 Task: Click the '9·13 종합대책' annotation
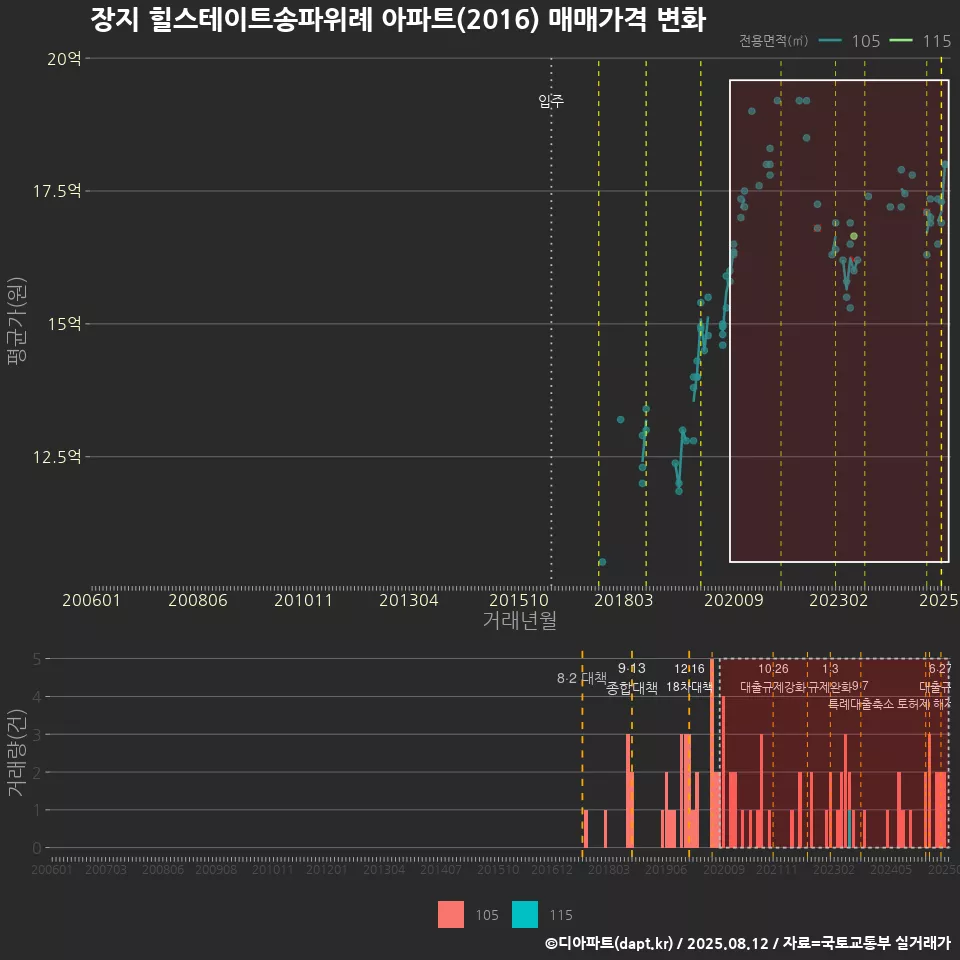tap(632, 678)
